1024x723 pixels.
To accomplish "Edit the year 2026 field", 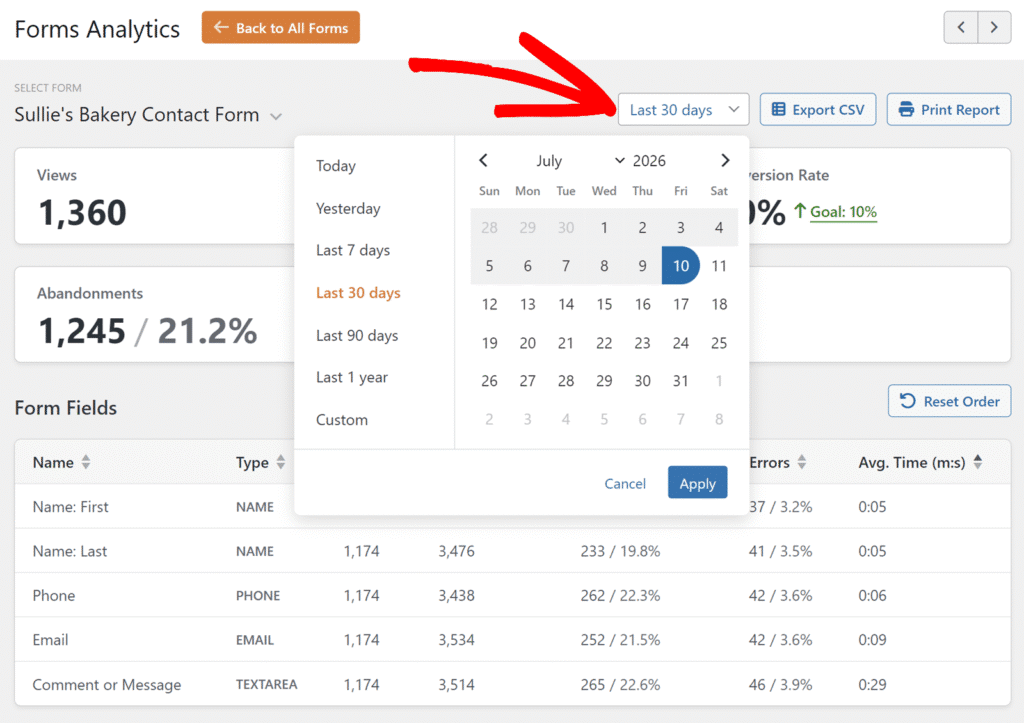I will point(649,161).
